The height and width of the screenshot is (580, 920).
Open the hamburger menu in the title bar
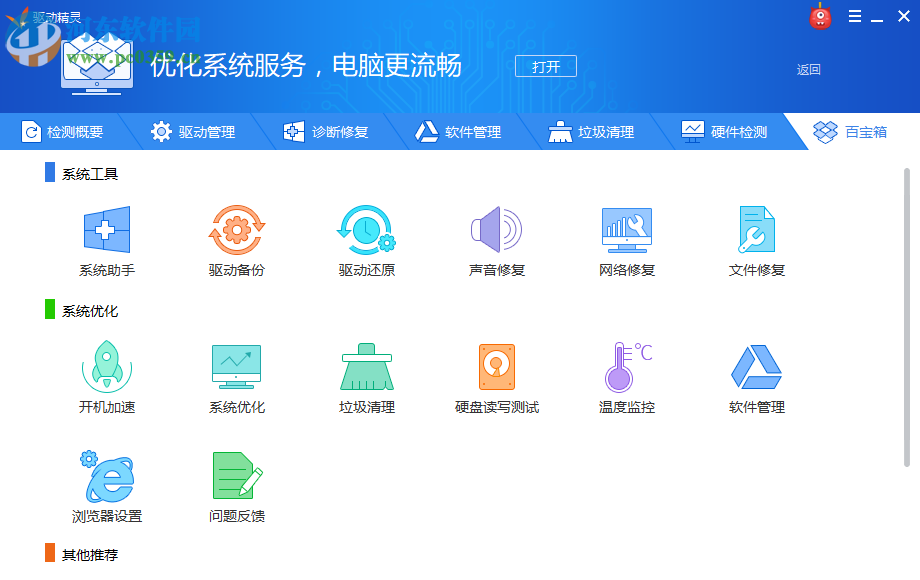pos(855,16)
